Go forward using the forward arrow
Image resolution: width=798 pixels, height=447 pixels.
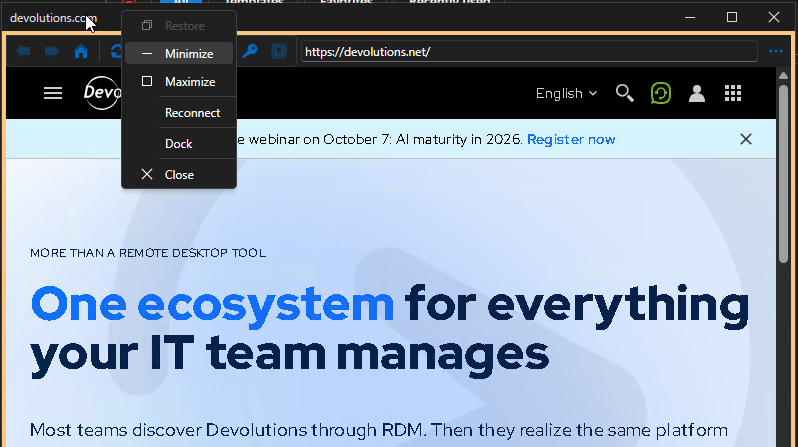coord(51,51)
